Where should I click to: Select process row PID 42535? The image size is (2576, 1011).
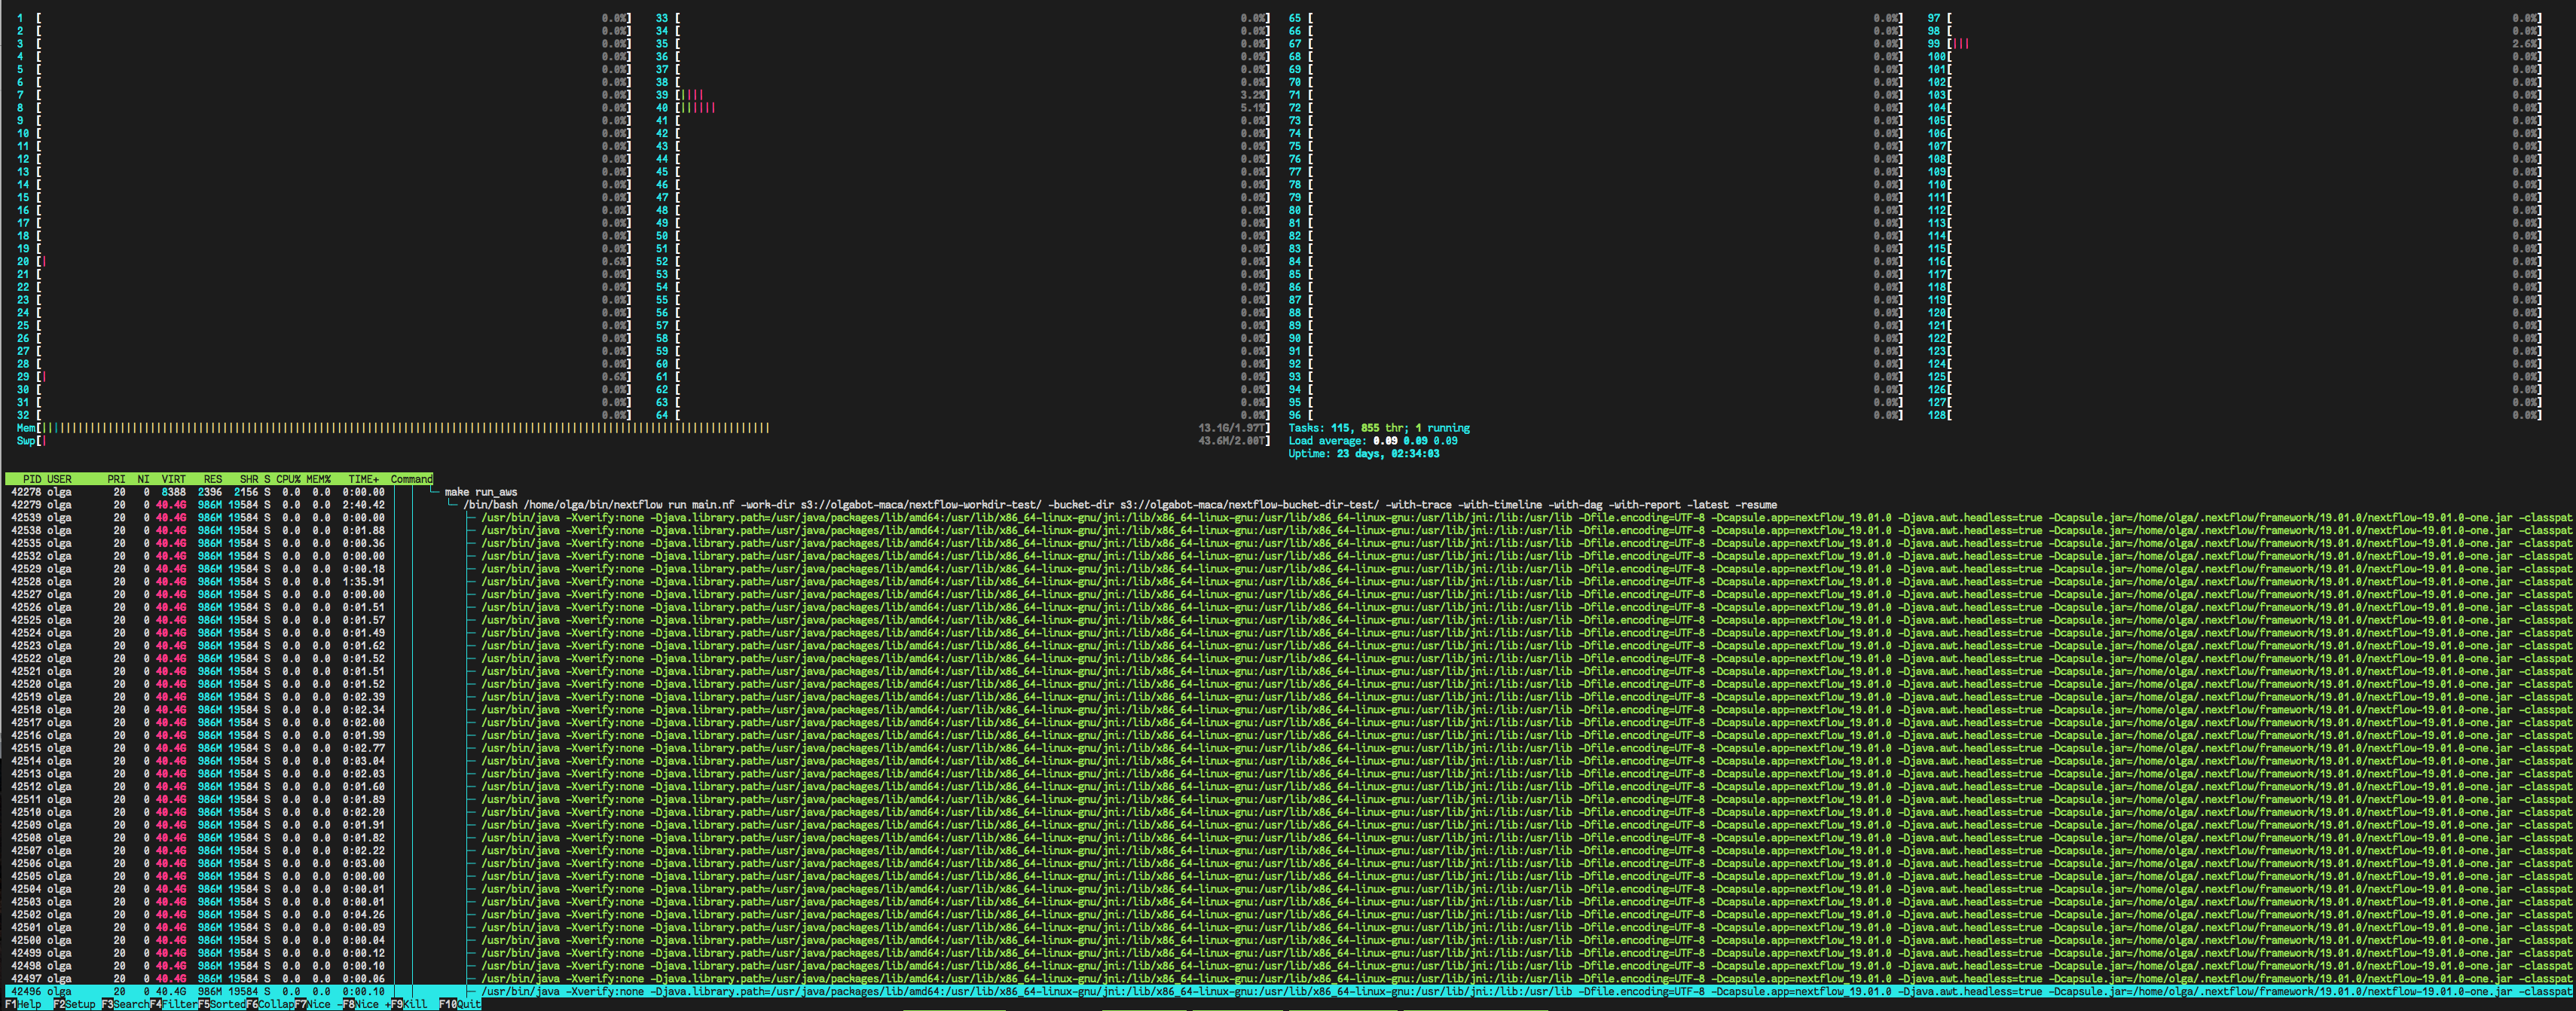pos(1288,543)
